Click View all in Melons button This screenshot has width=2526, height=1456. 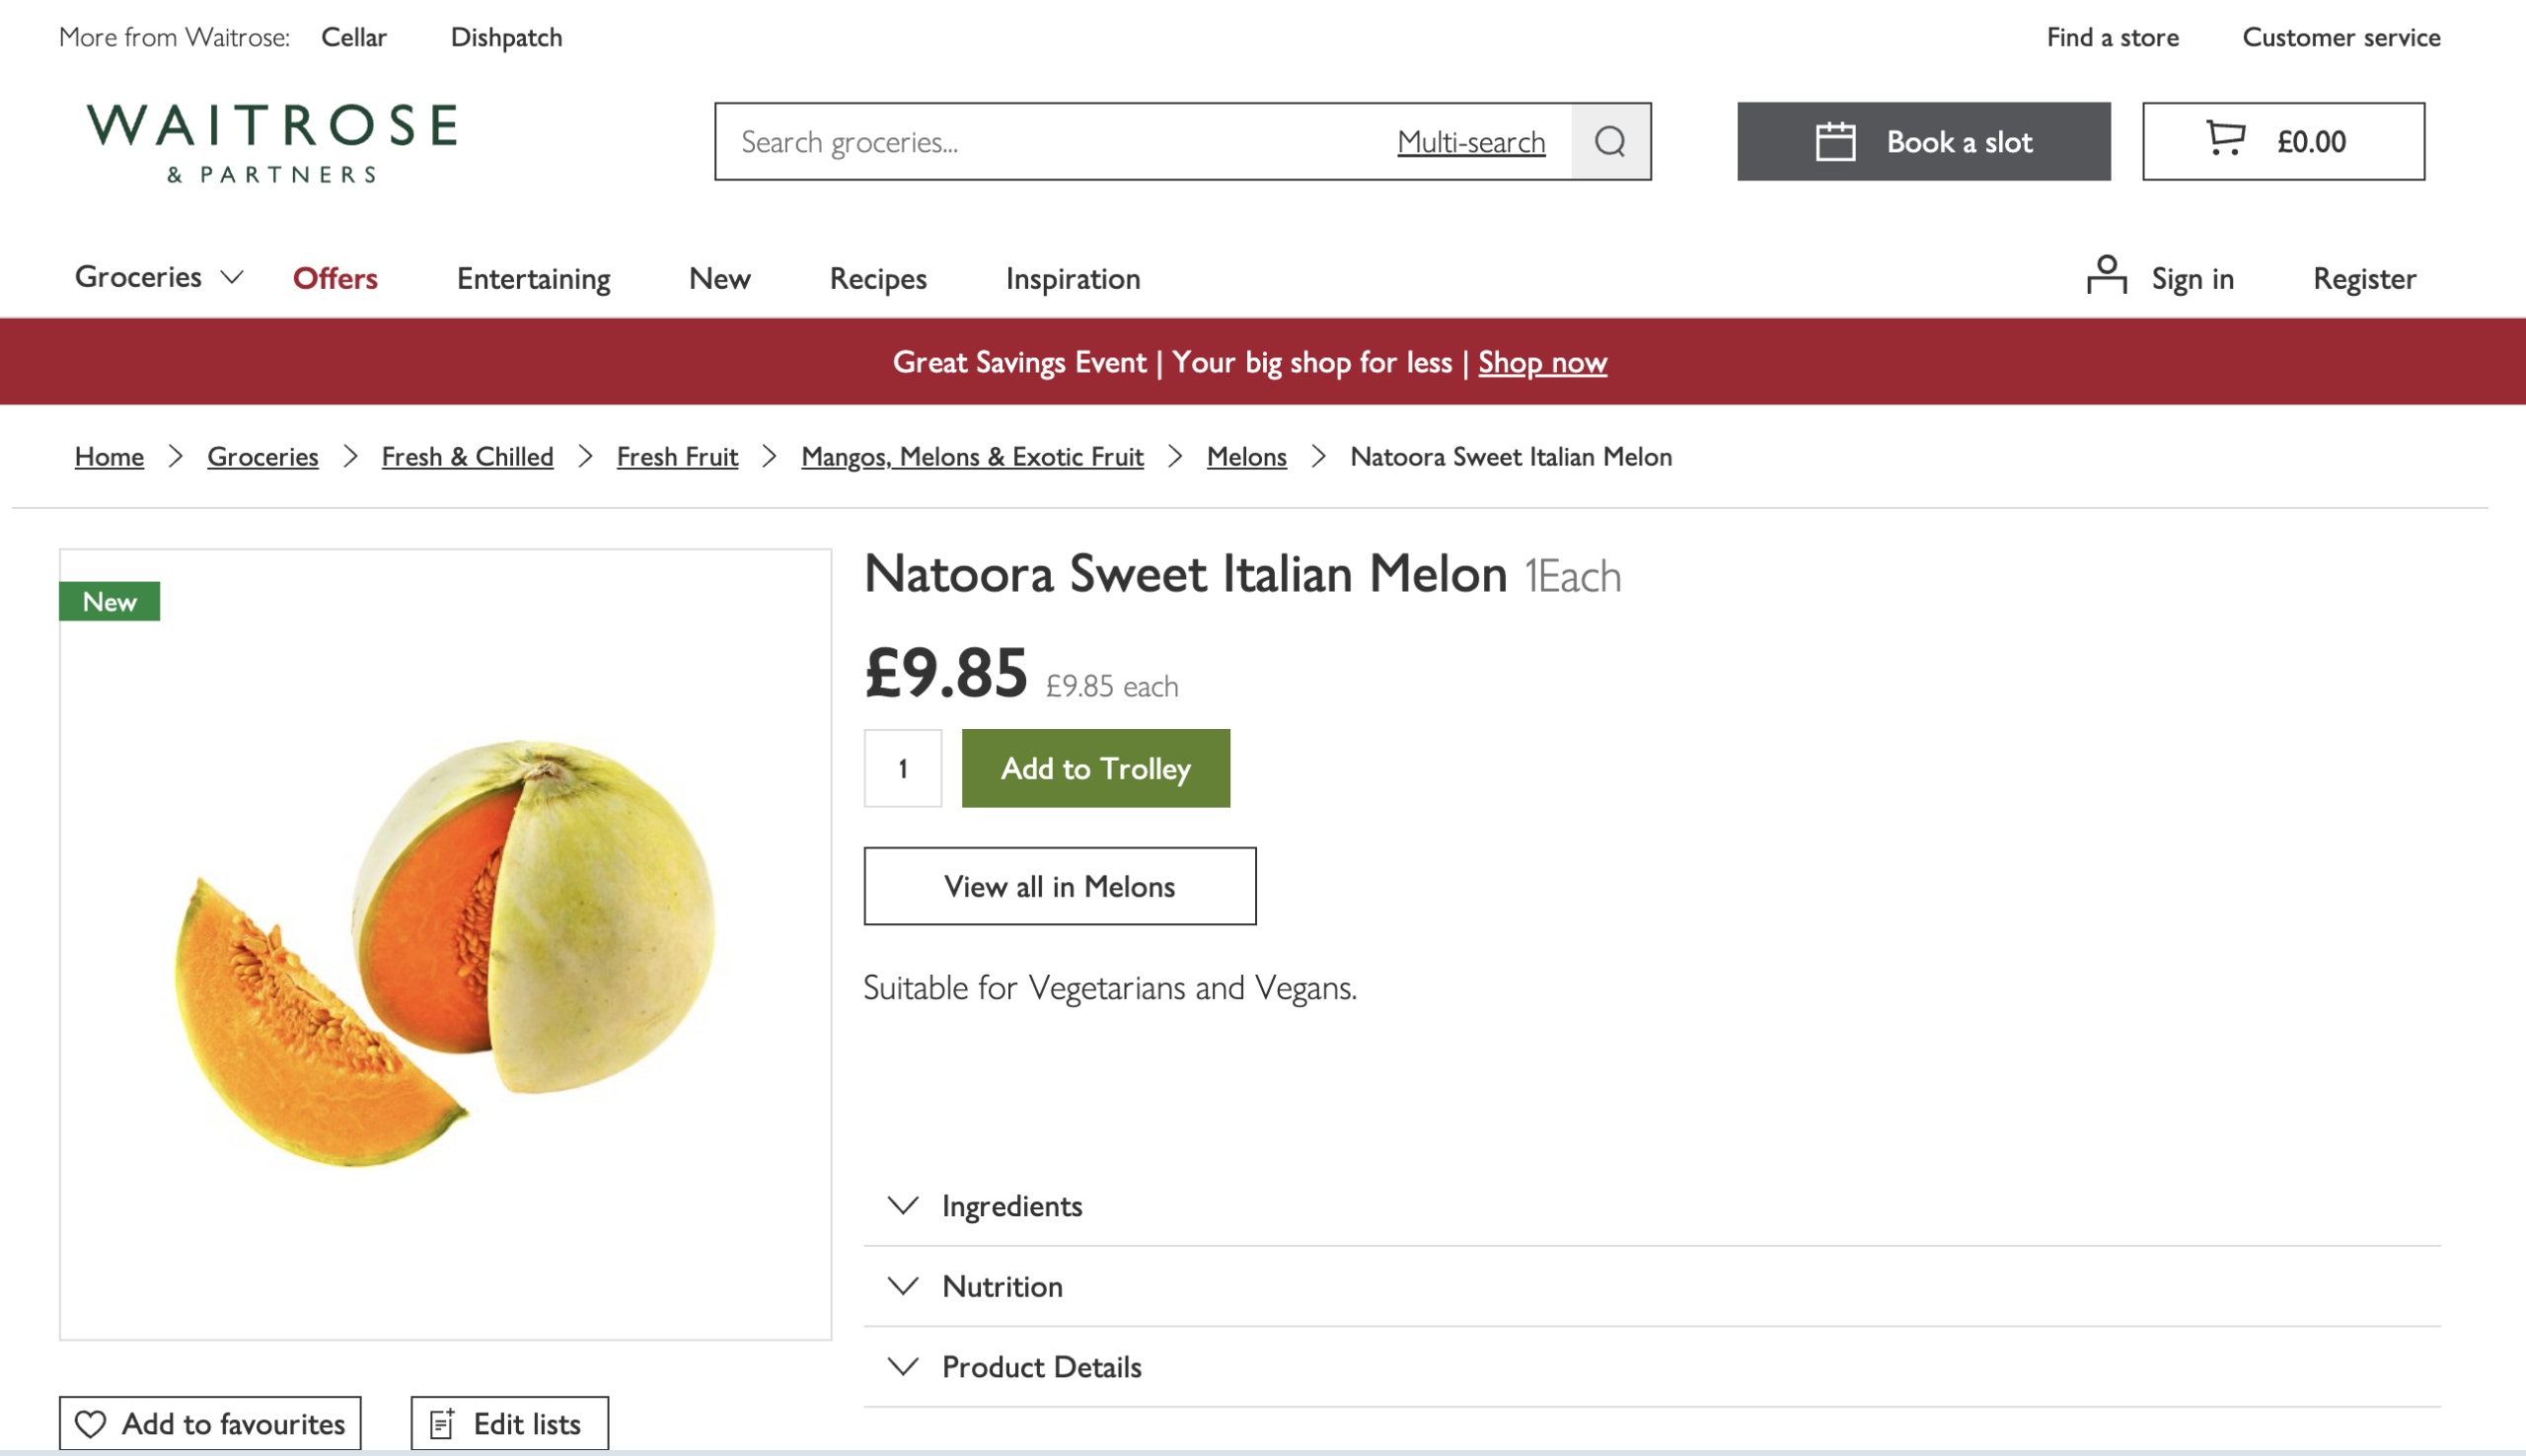click(x=1060, y=886)
